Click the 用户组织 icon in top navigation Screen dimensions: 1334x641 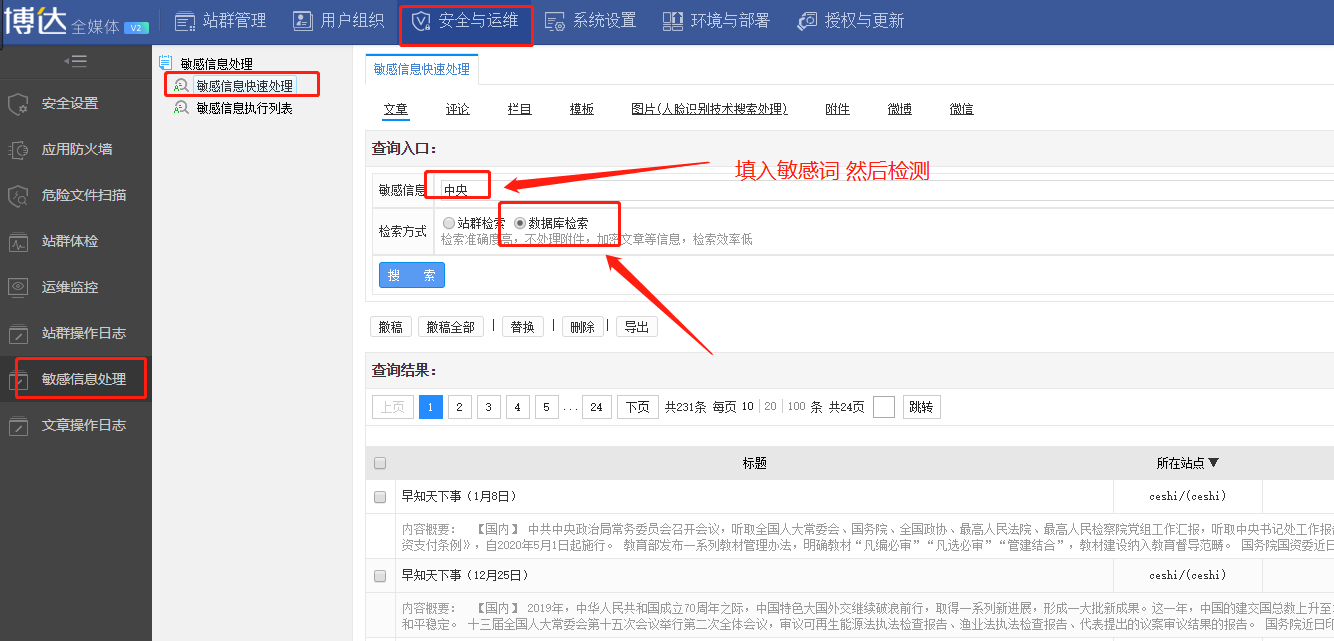coord(303,21)
